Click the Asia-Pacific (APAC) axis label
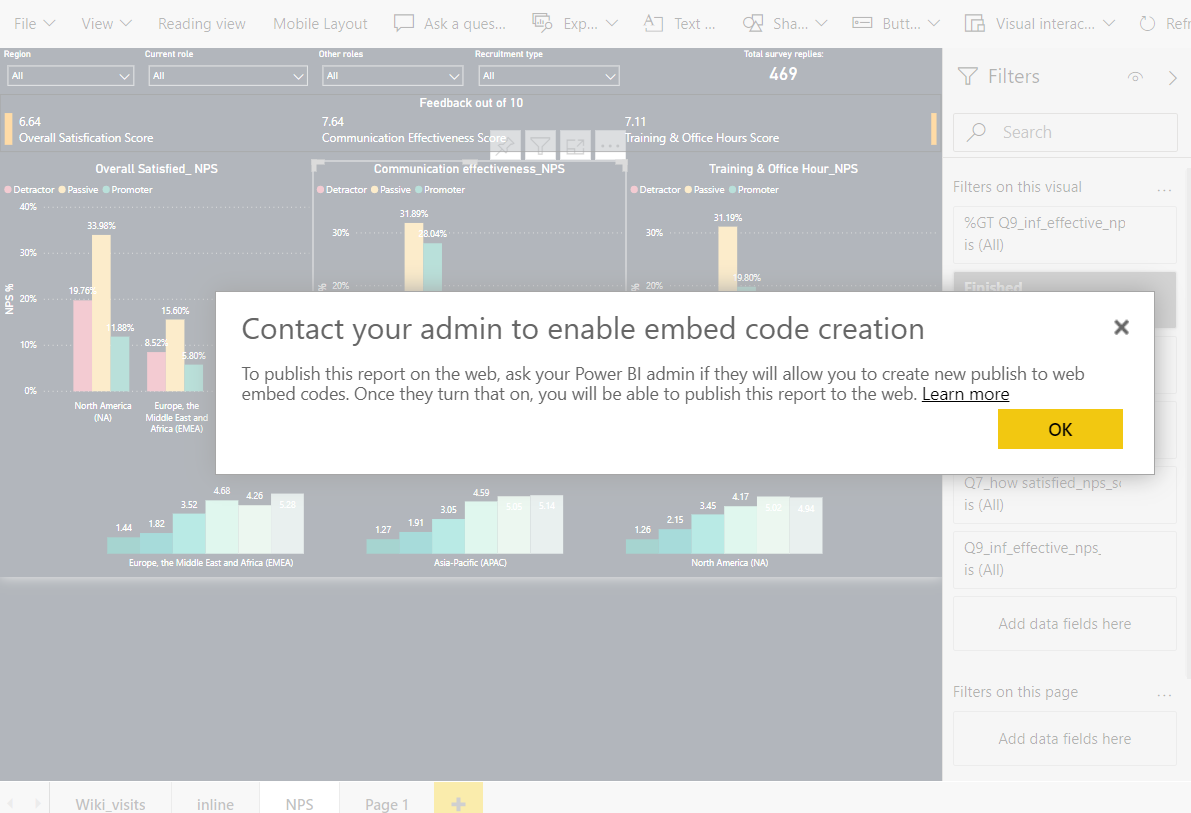This screenshot has height=813, width=1191. (x=470, y=563)
